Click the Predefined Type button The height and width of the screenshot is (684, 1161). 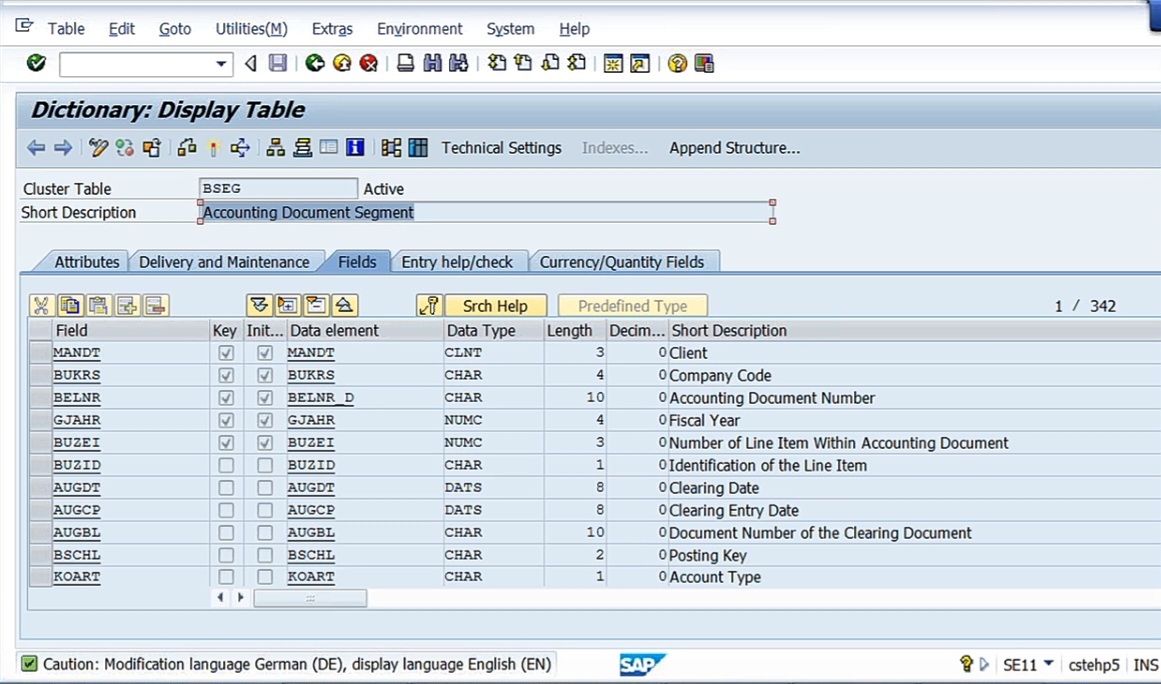click(x=632, y=306)
